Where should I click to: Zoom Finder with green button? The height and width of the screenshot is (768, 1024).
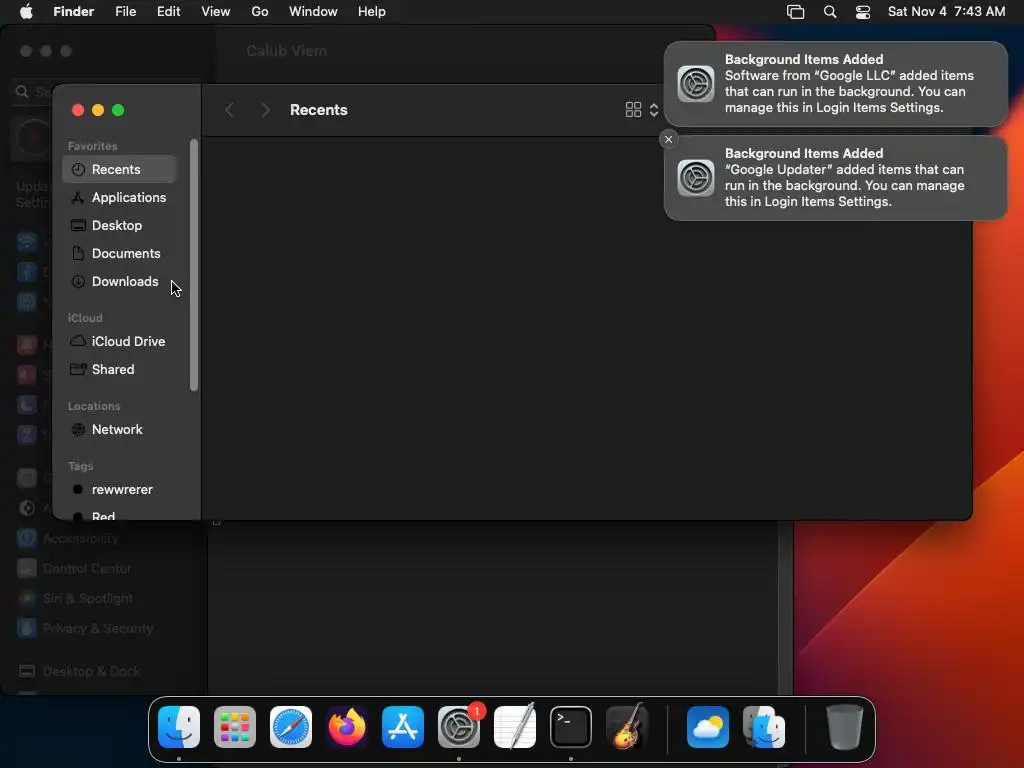[118, 110]
